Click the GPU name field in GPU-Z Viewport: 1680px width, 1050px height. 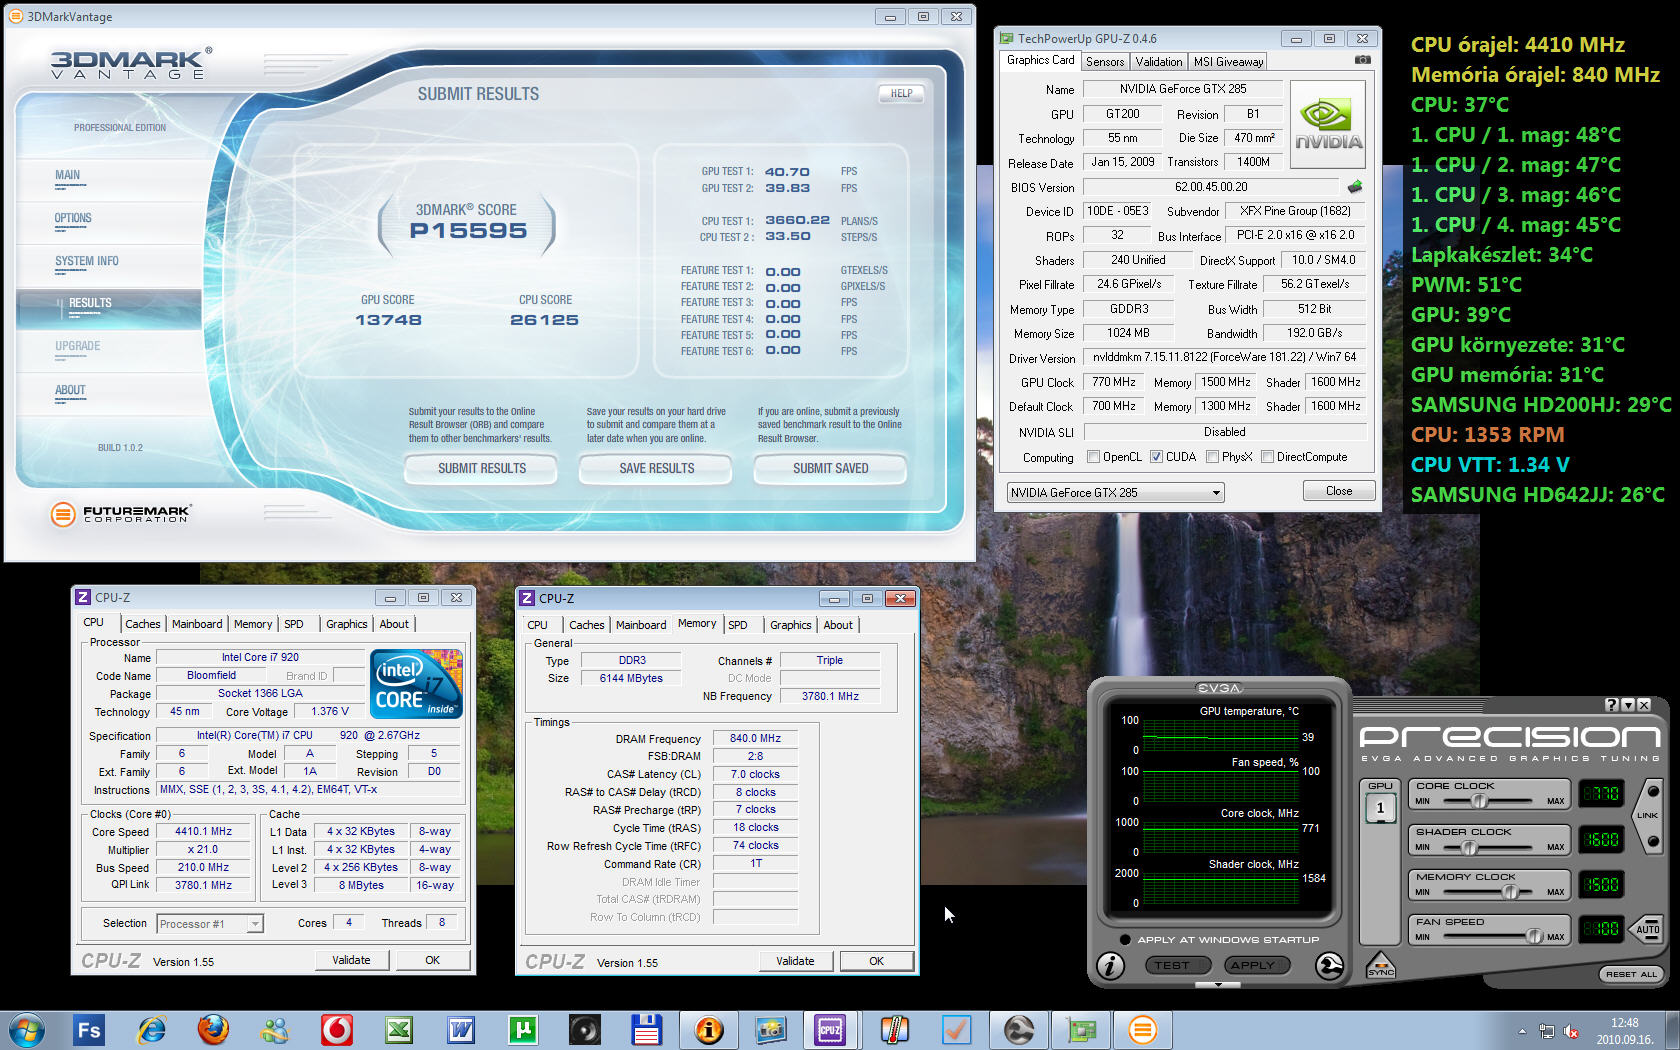click(x=1183, y=89)
